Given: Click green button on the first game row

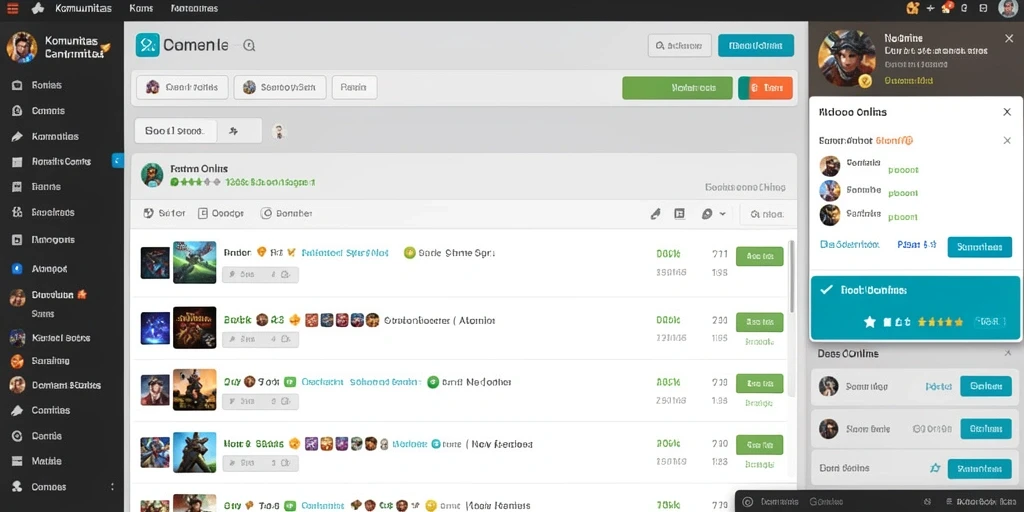Looking at the screenshot, I should pyautogui.click(x=760, y=256).
